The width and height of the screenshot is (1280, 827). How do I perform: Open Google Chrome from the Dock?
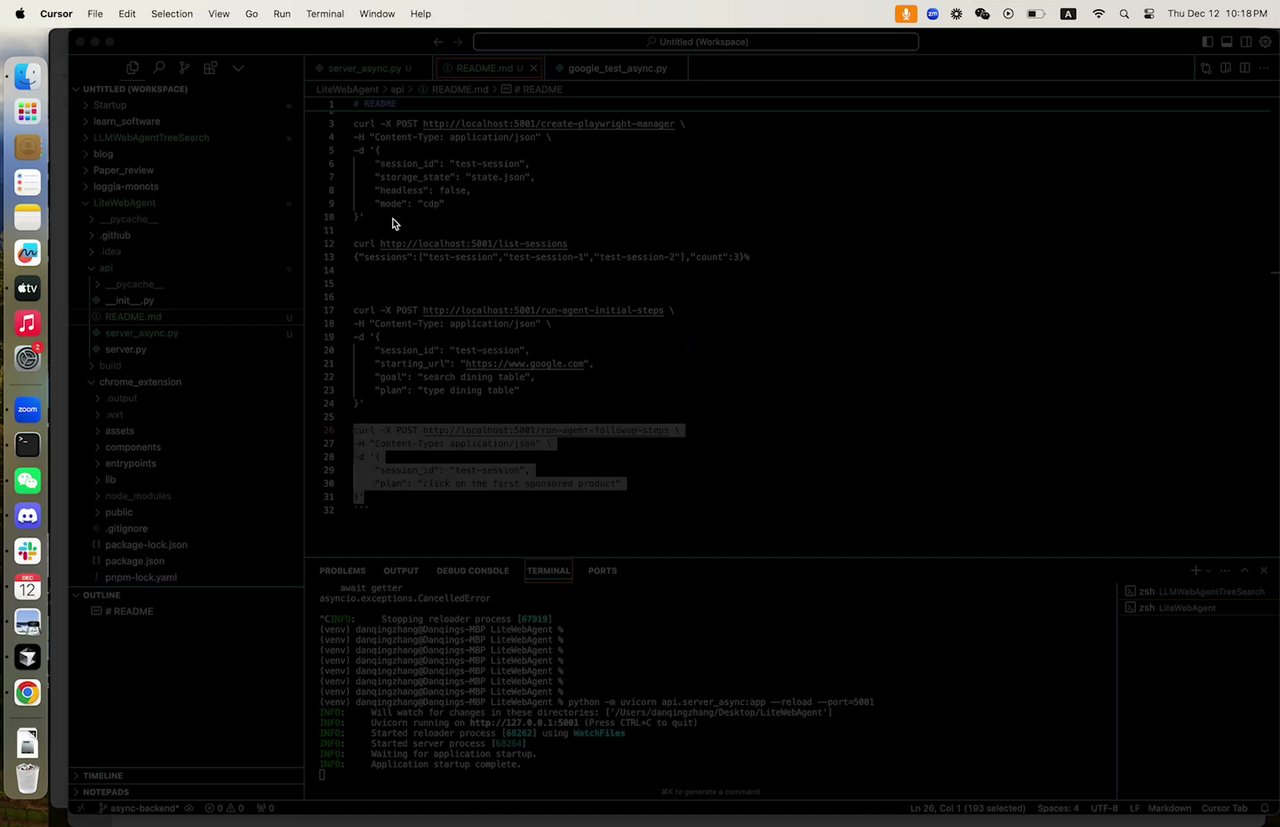tap(27, 692)
